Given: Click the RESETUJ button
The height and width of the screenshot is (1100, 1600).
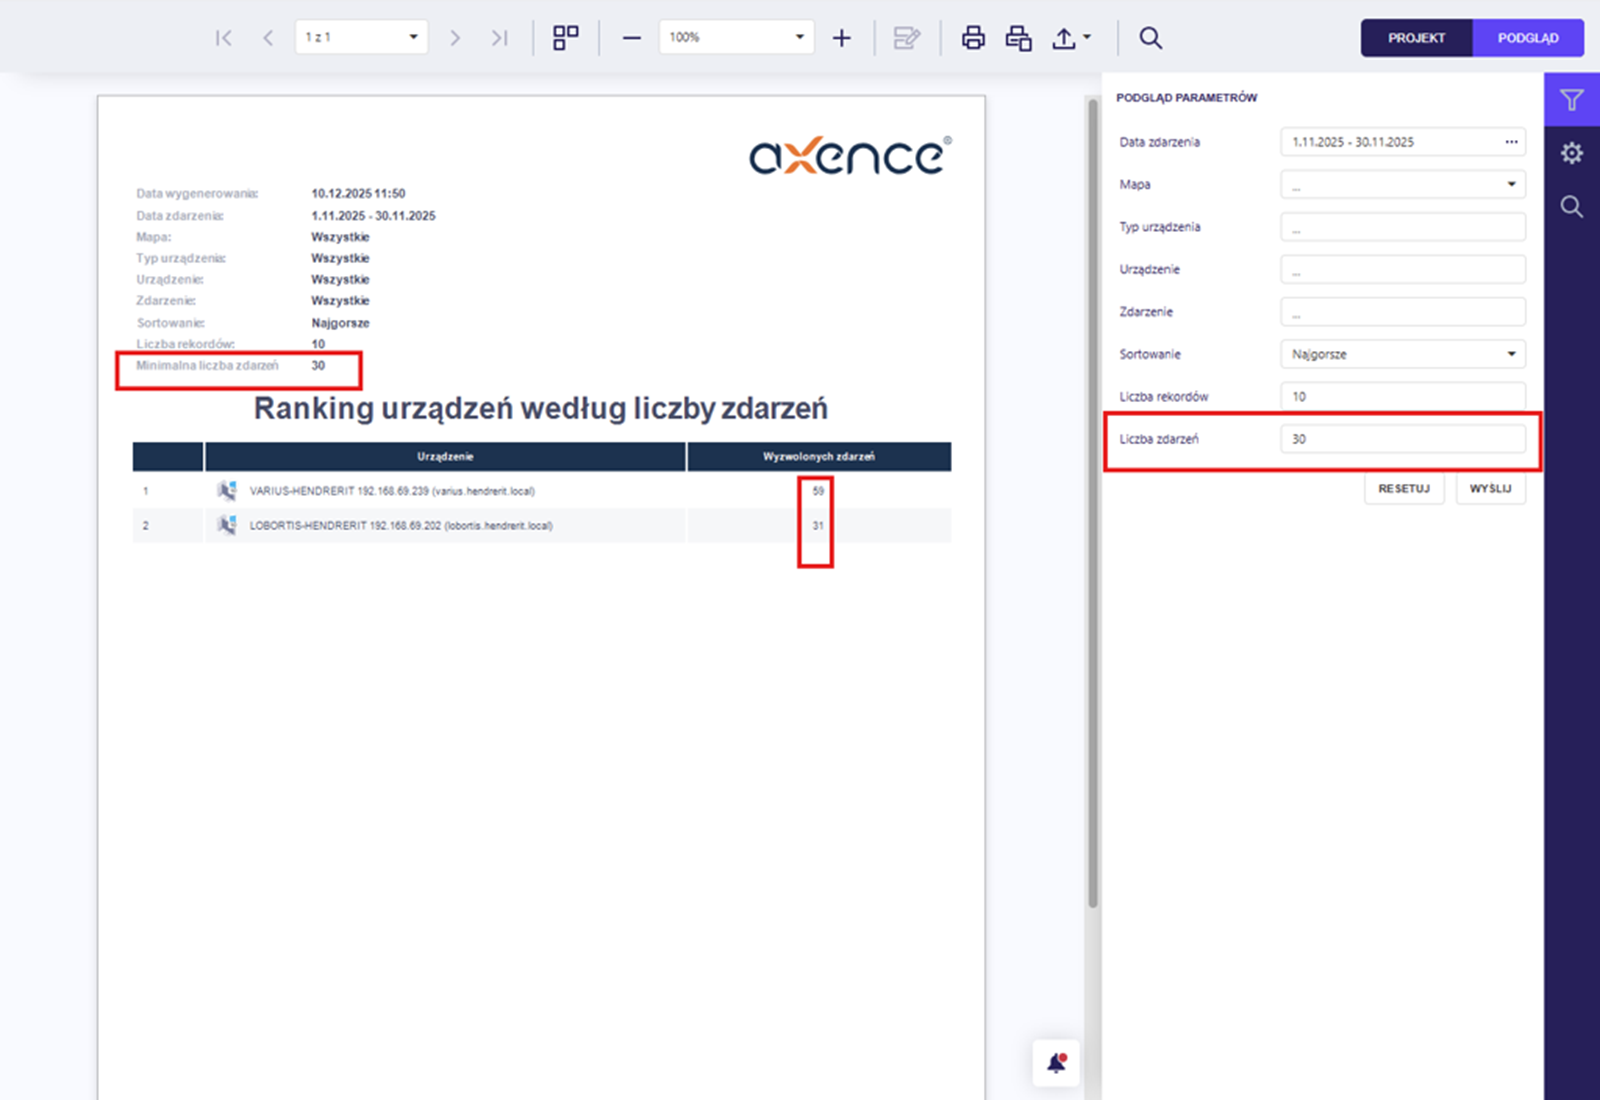Looking at the screenshot, I should pyautogui.click(x=1404, y=489).
